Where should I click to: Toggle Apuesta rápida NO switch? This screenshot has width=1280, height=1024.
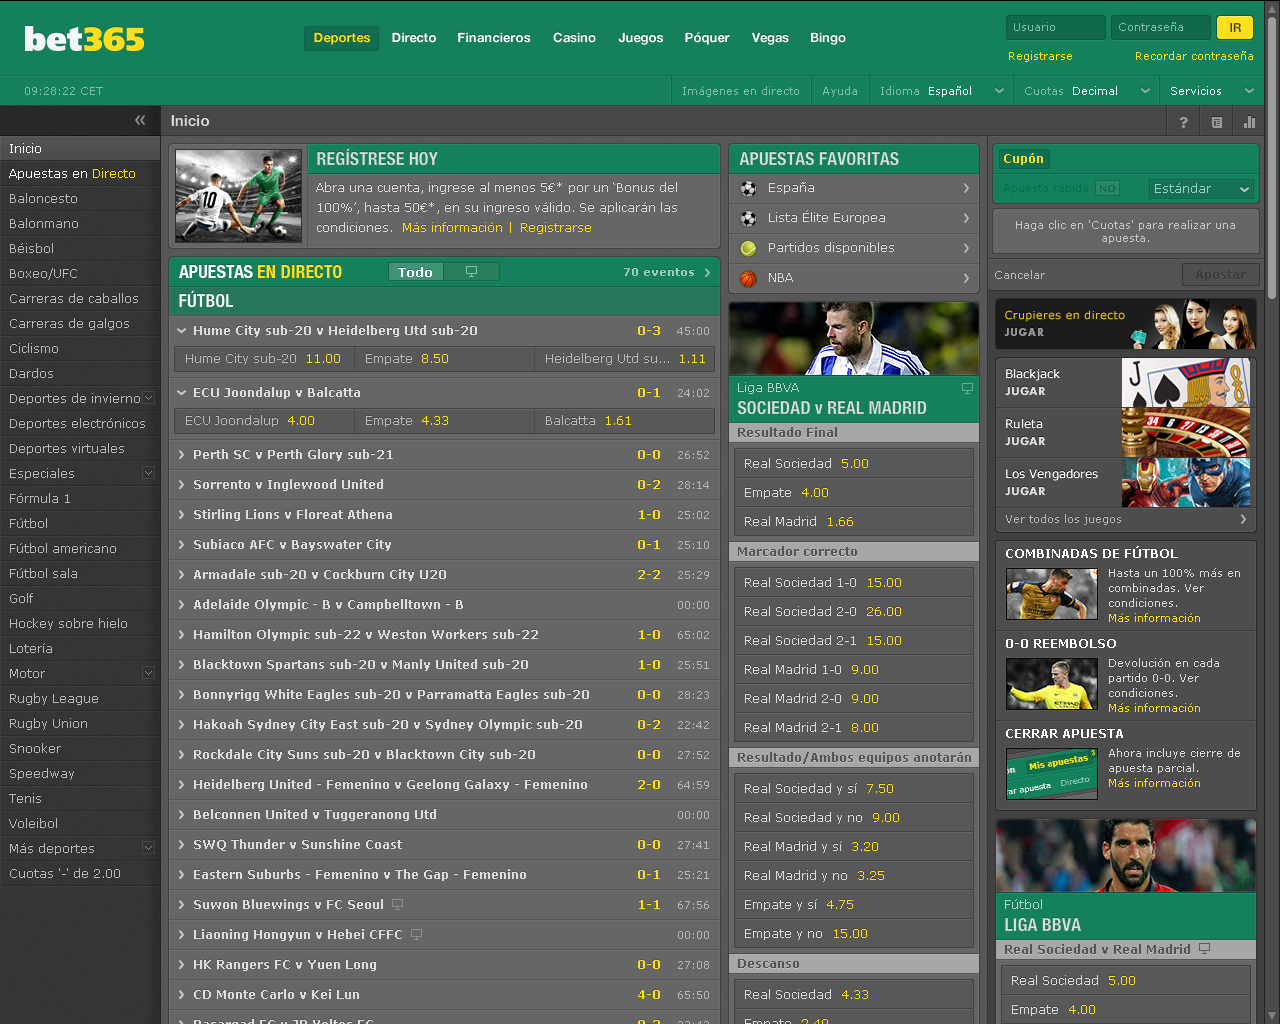click(x=1107, y=188)
